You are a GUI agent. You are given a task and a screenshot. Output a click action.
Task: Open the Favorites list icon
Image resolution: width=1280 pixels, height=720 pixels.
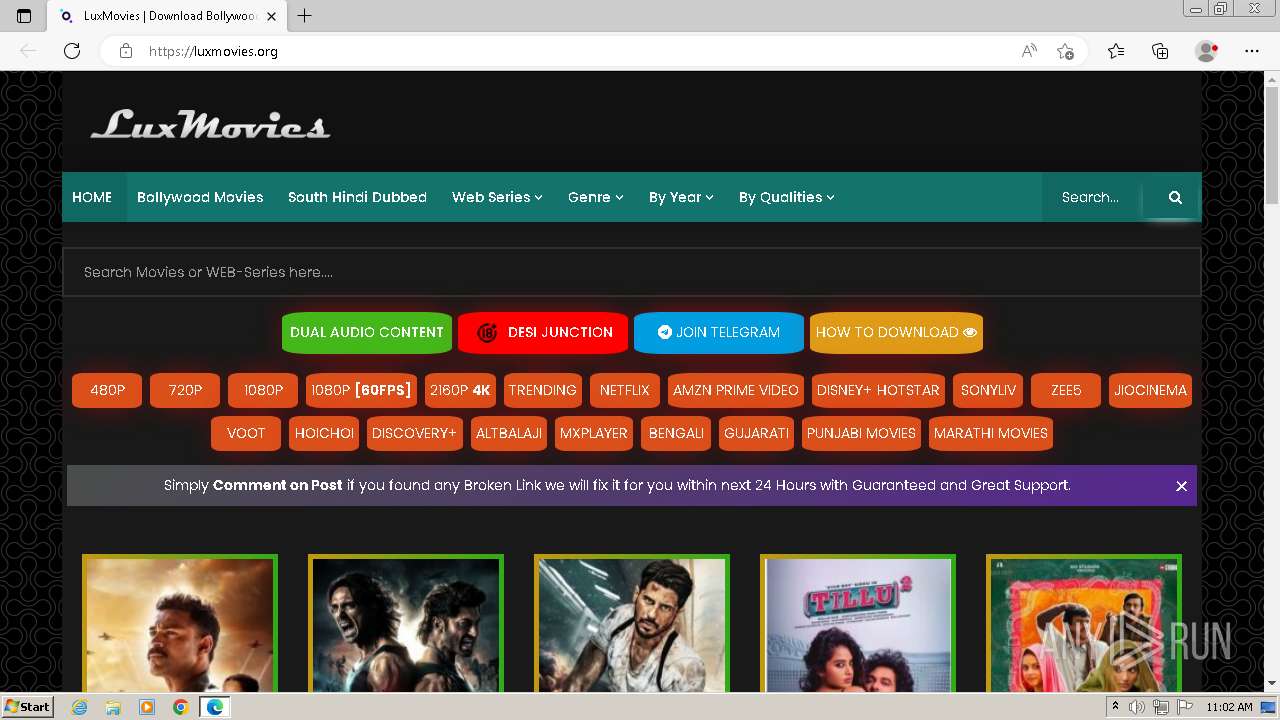(1116, 51)
